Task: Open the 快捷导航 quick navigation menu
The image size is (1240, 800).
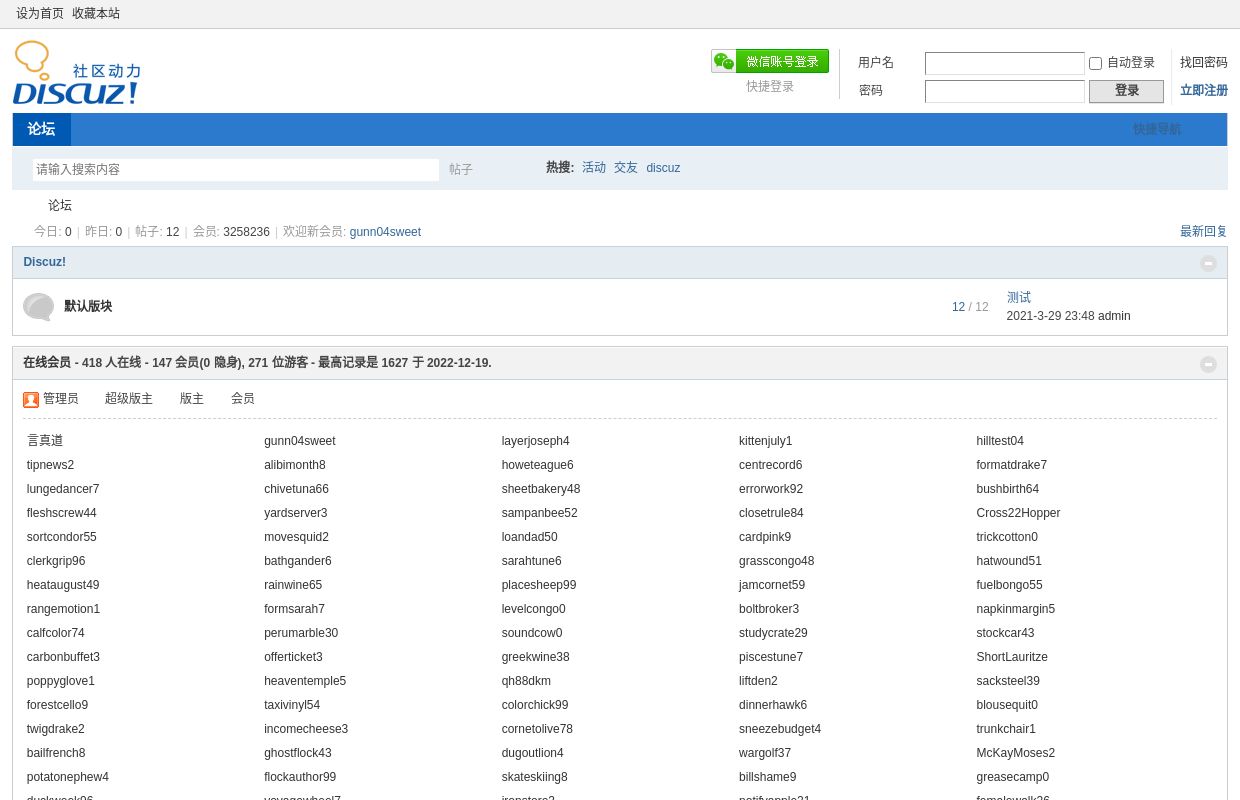Action: click(1156, 129)
